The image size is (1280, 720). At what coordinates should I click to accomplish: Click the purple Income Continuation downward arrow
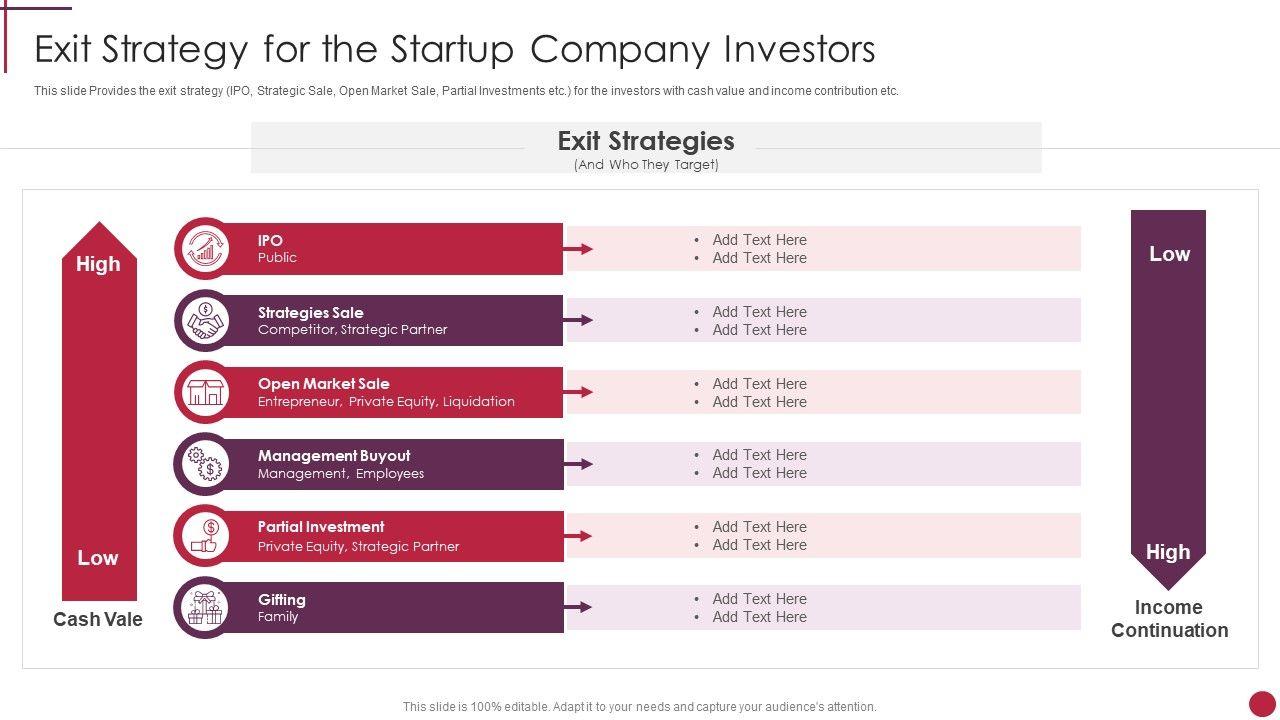coord(1168,400)
